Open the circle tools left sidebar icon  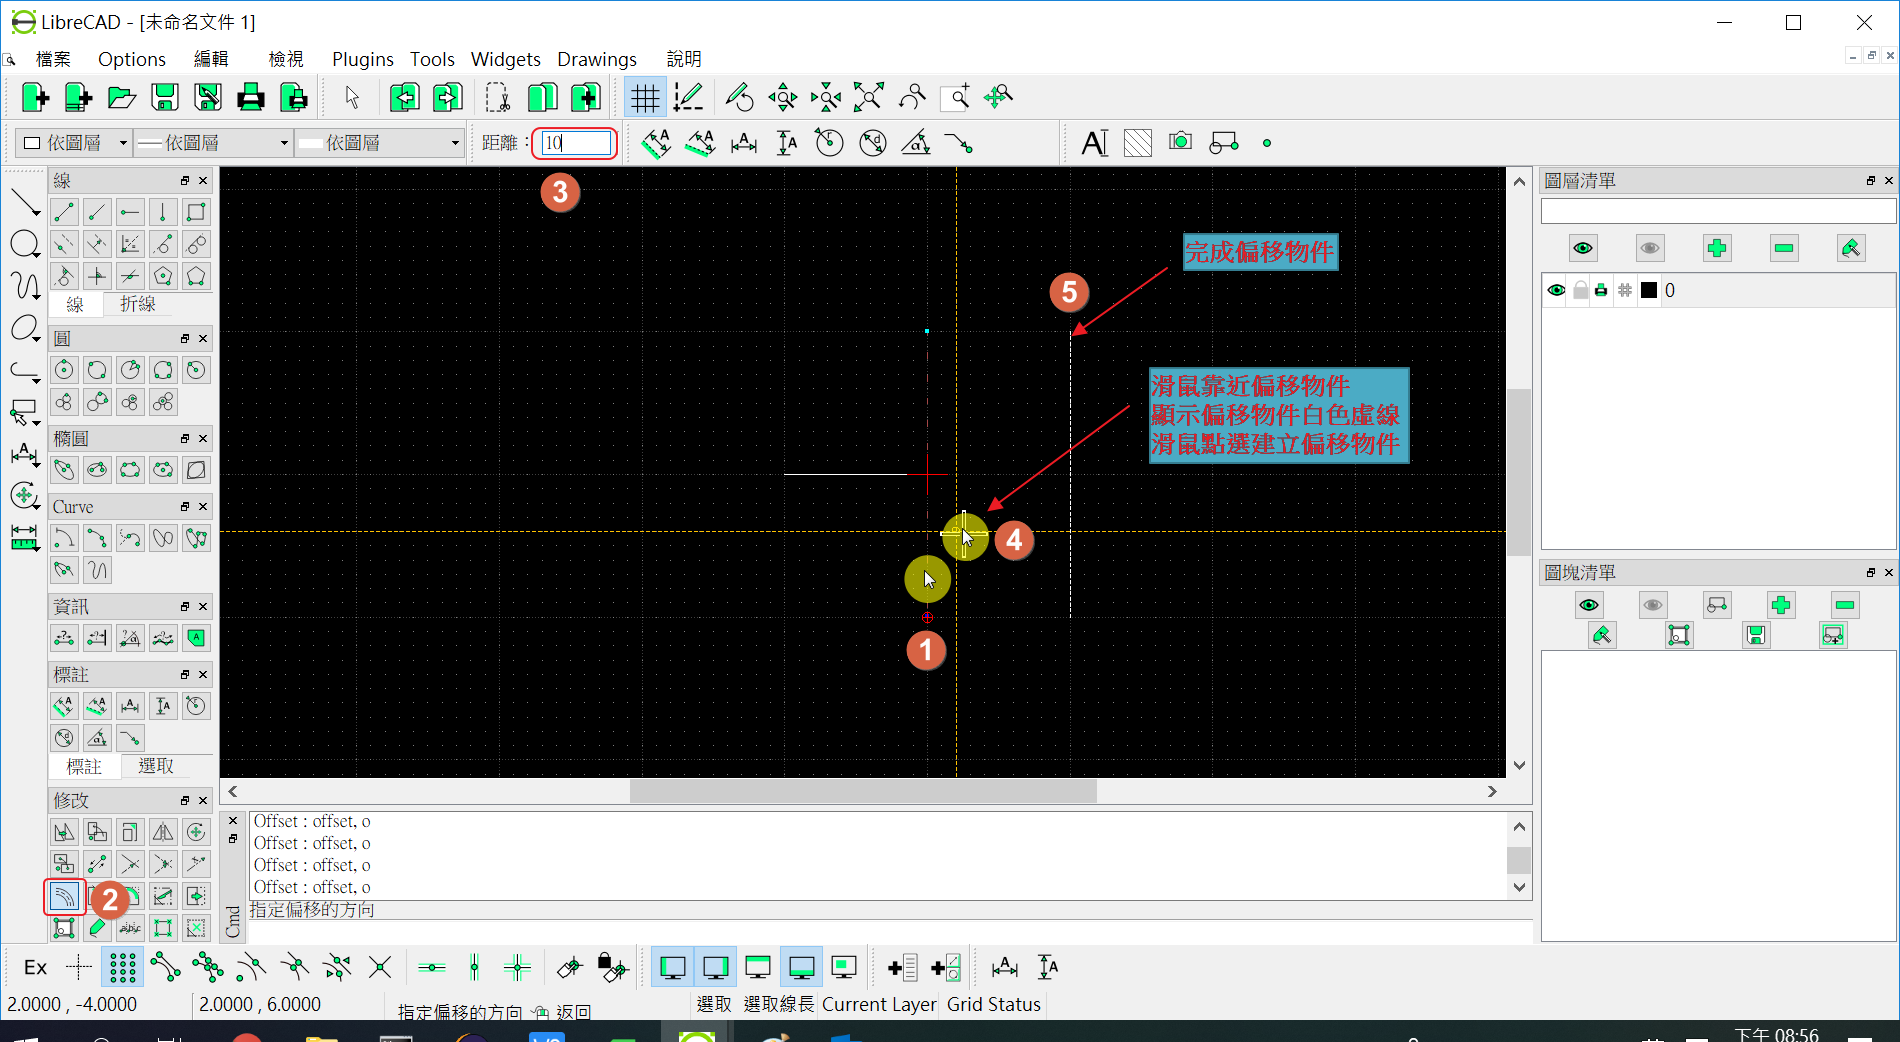pyautogui.click(x=24, y=244)
